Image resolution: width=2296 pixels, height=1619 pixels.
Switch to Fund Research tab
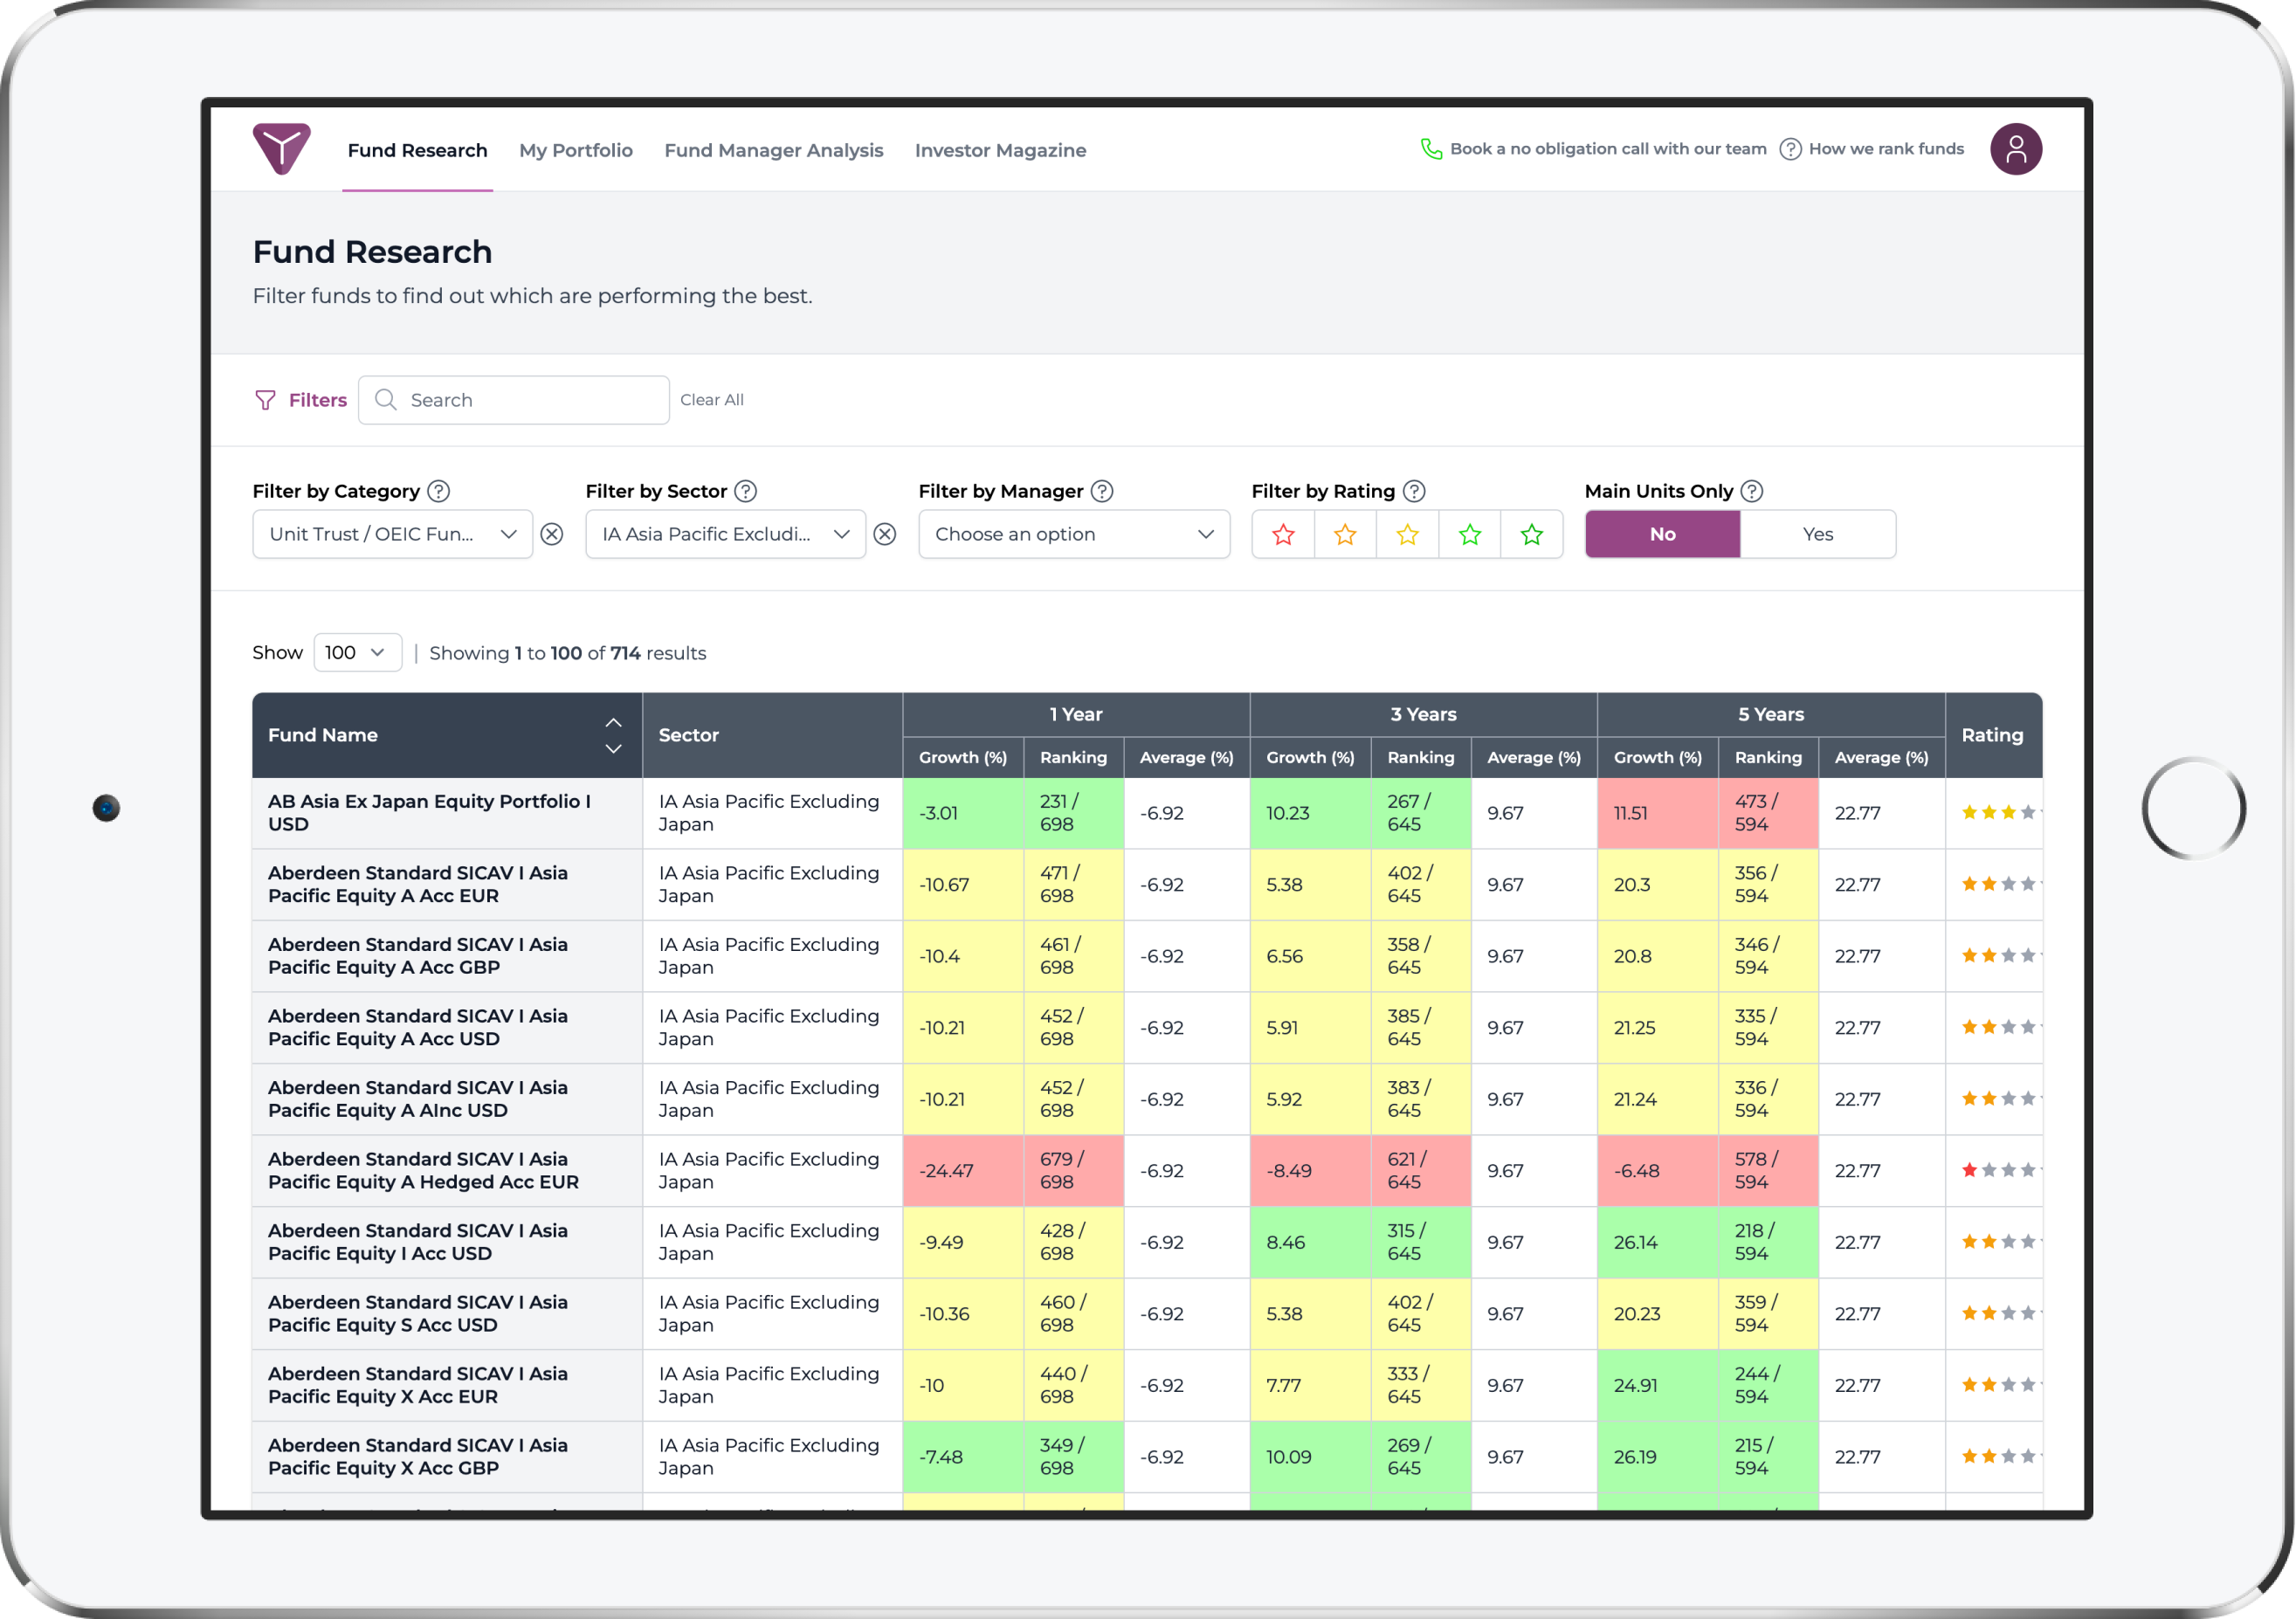pos(417,150)
